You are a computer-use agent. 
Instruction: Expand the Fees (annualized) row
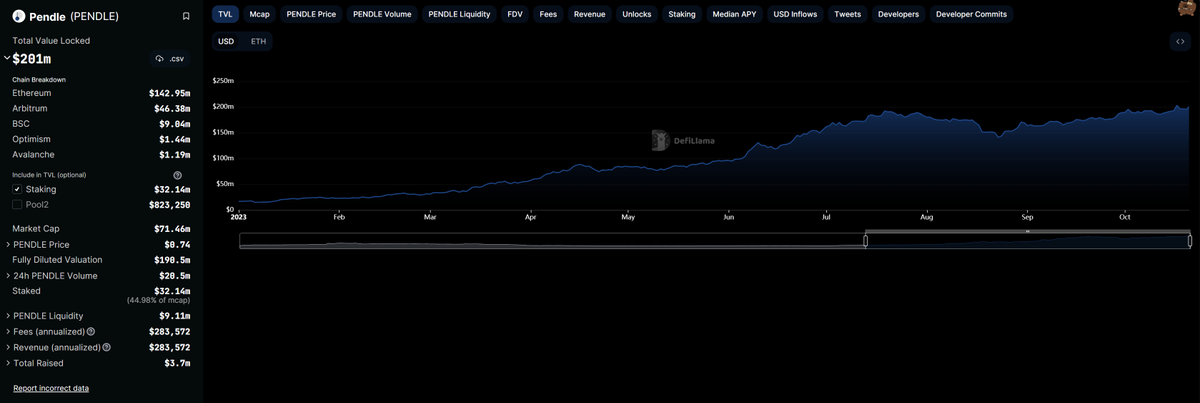pos(9,331)
